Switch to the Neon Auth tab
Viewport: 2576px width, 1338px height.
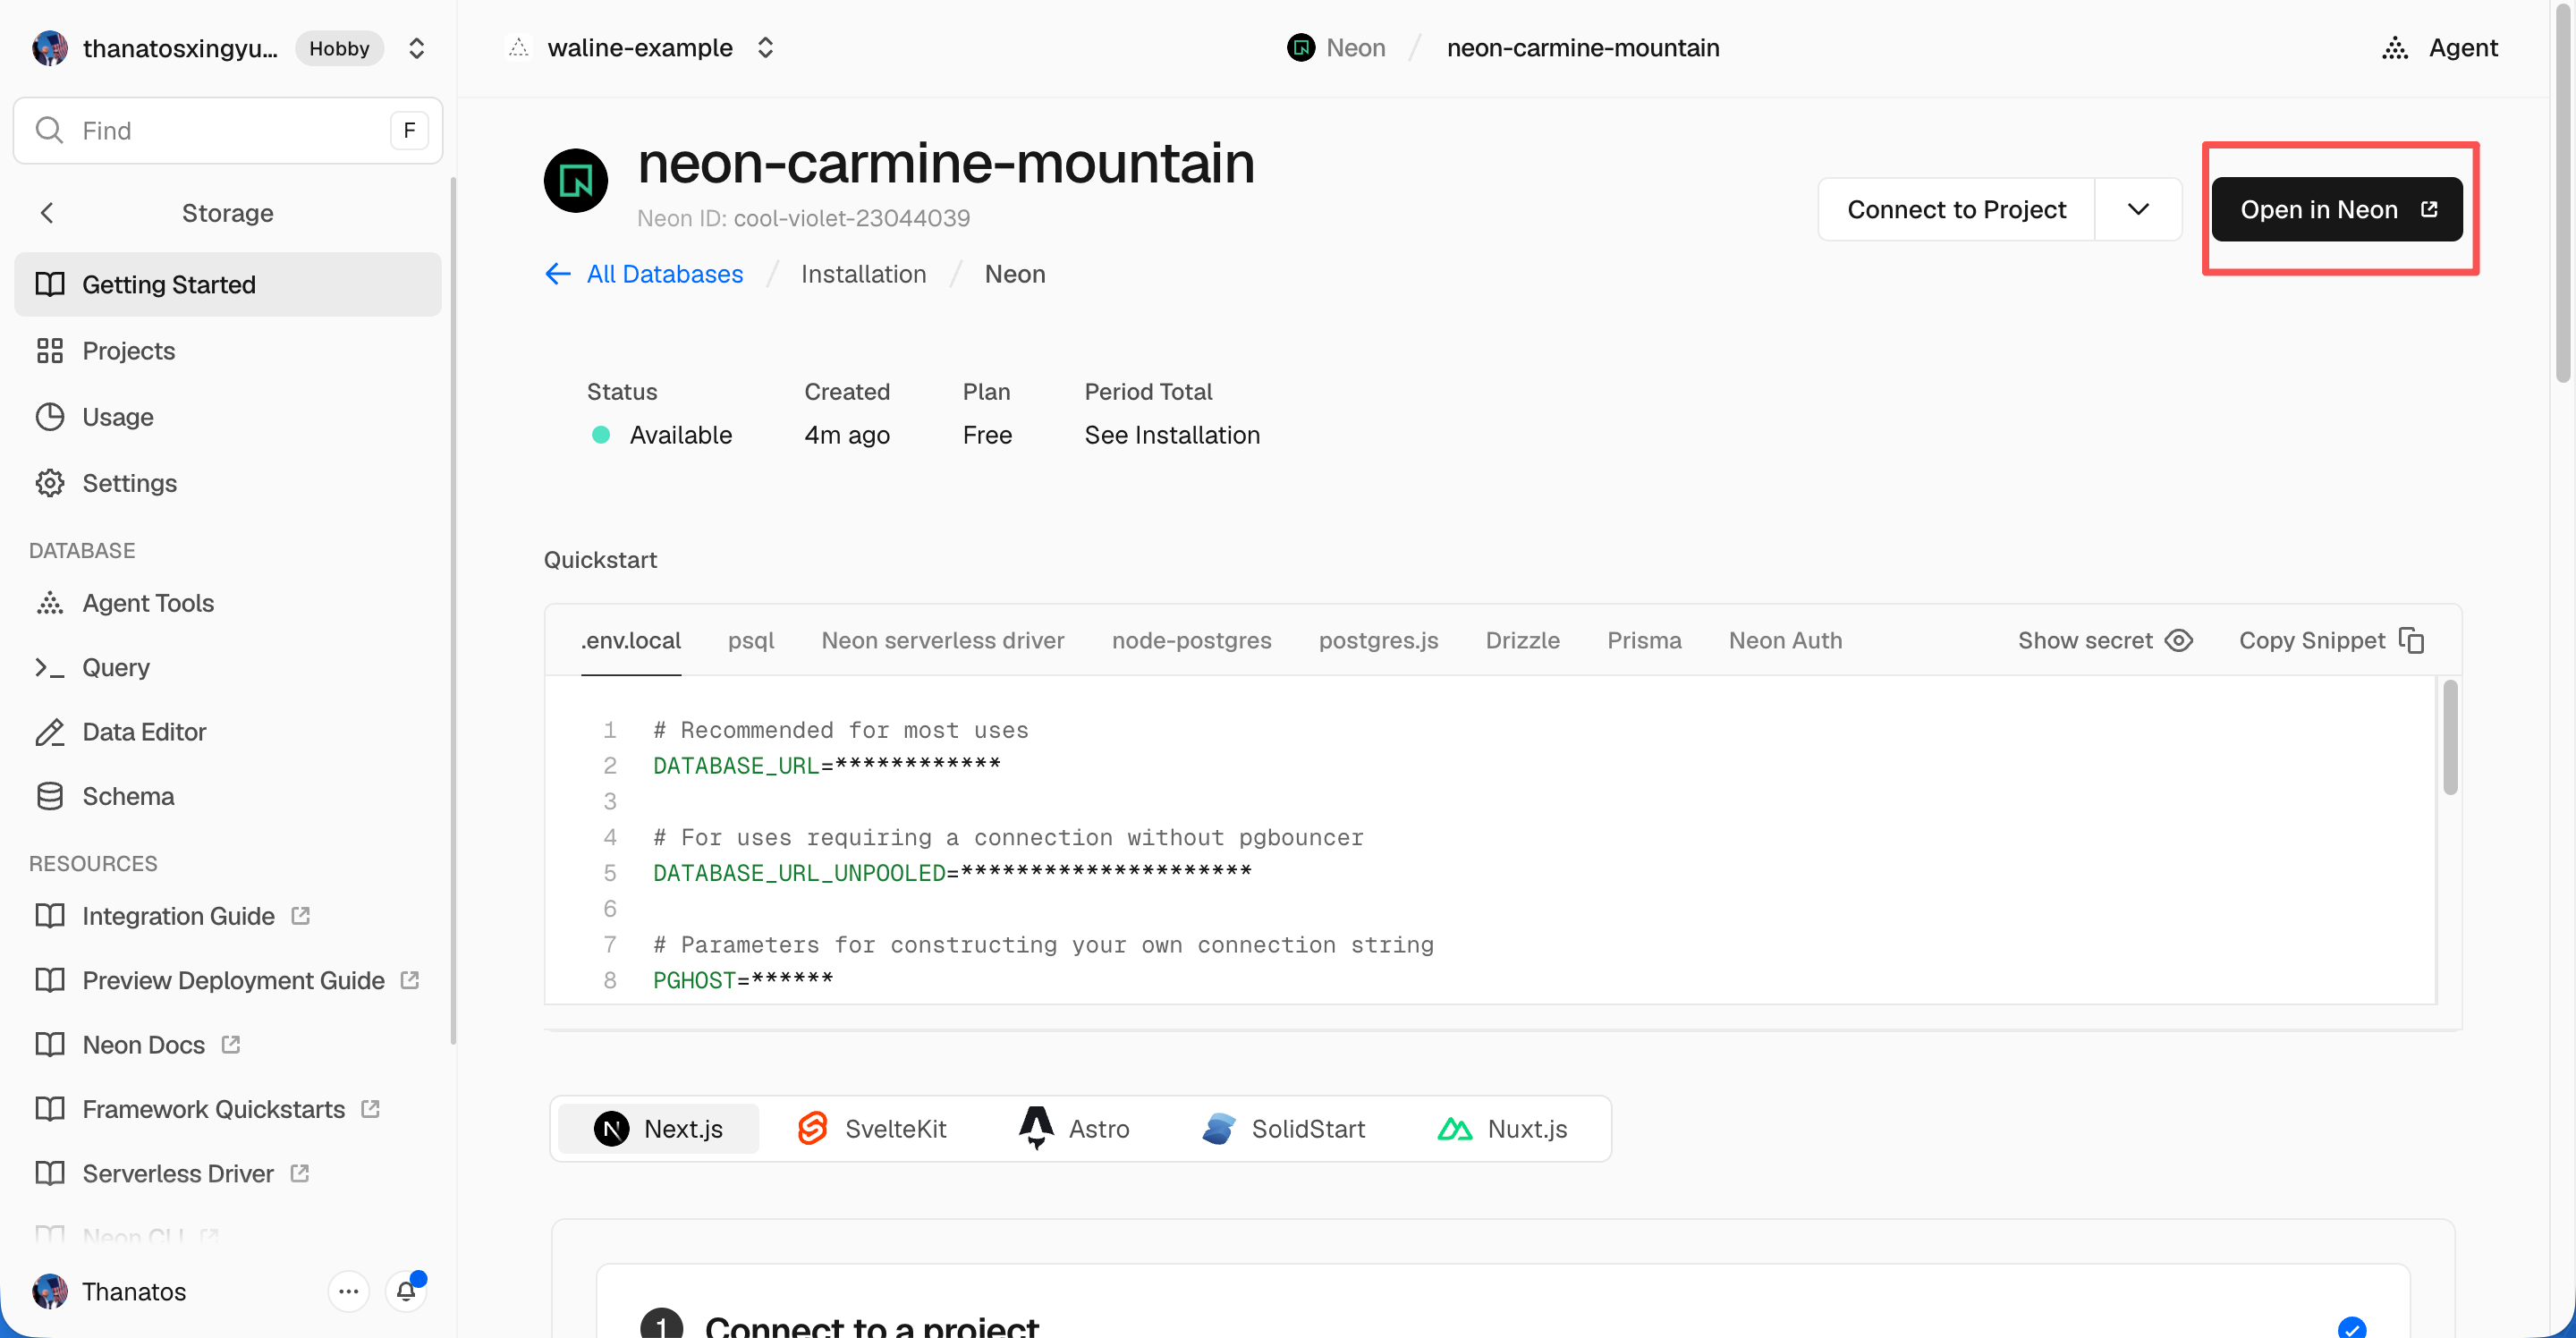(1785, 641)
